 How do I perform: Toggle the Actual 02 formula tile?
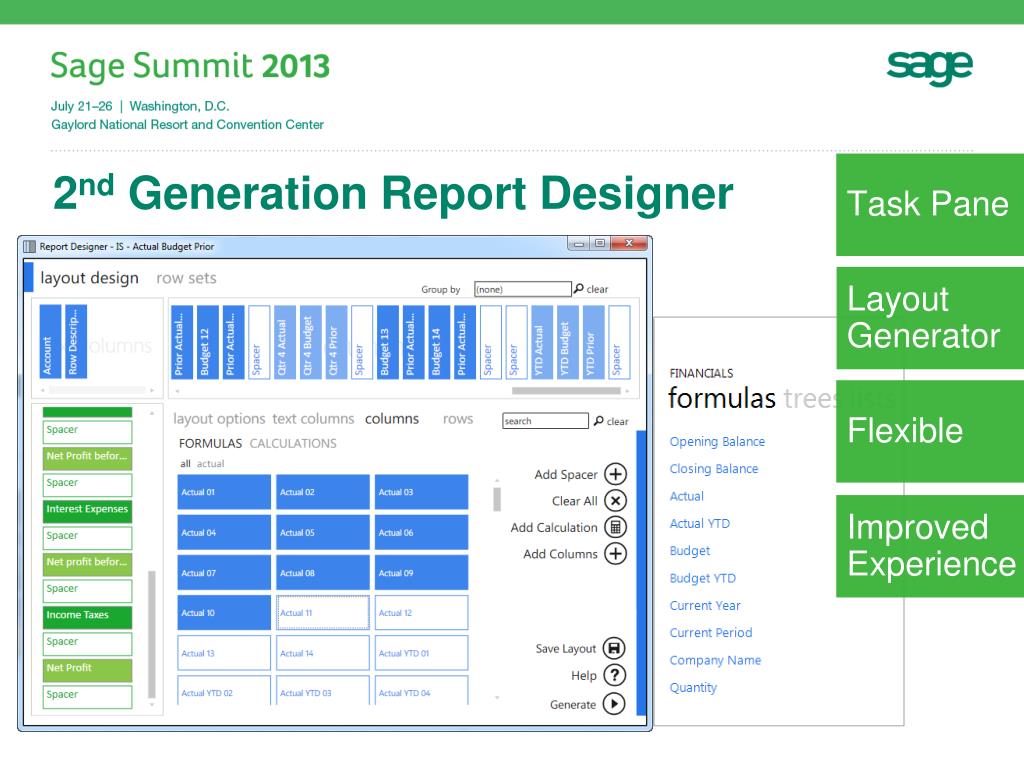click(323, 492)
